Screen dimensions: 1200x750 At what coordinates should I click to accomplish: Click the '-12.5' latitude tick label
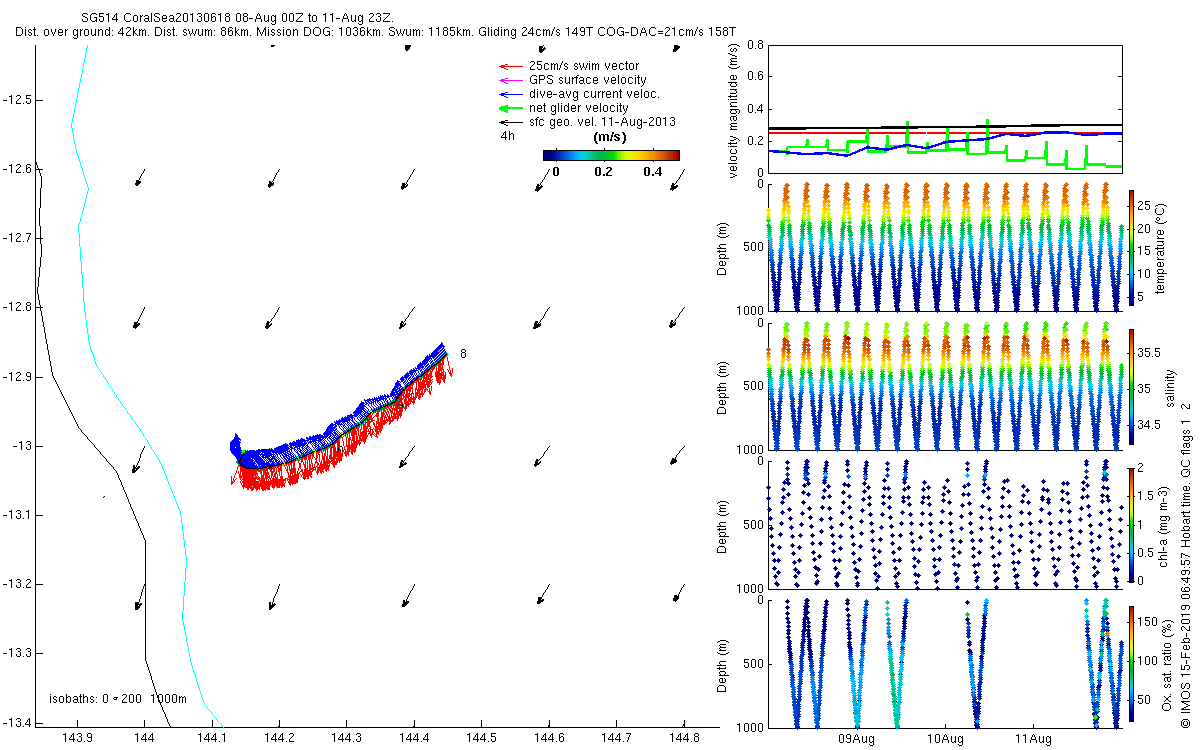point(18,100)
